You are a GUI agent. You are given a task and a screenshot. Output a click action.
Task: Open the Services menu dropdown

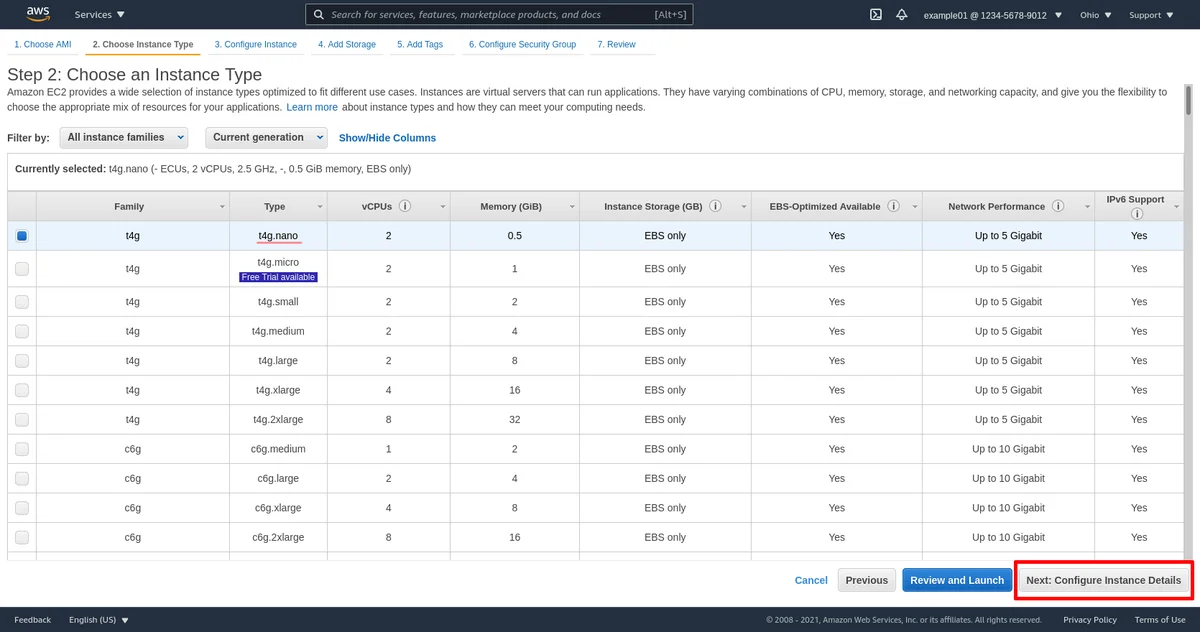(100, 15)
